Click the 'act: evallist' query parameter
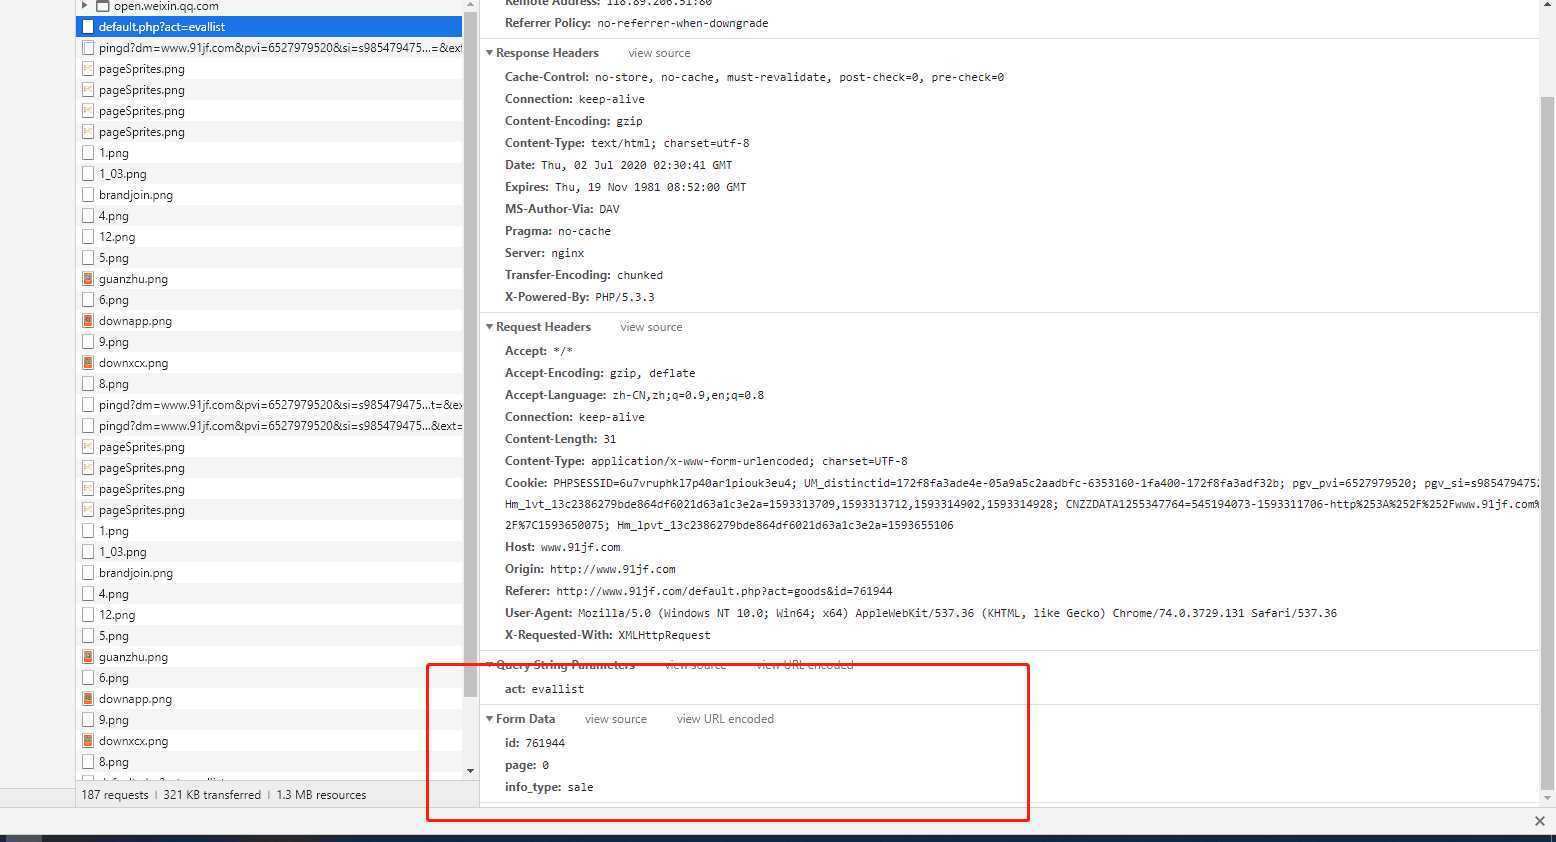Screen dimensions: 1556x842 [x=544, y=689]
